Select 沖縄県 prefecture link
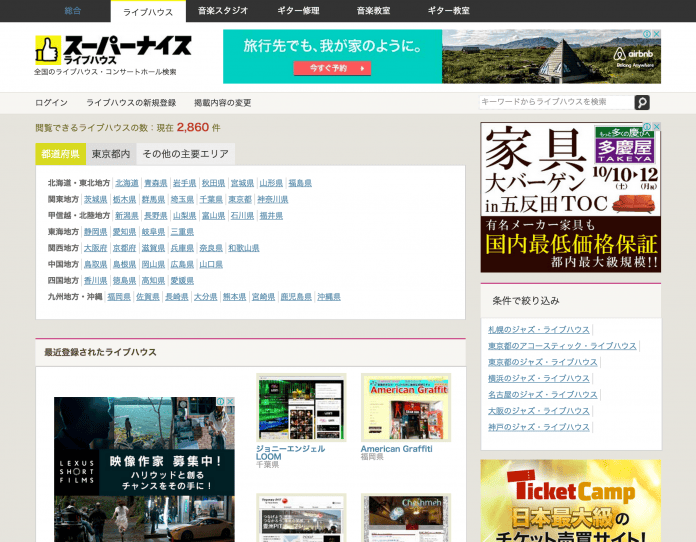 coord(329,297)
